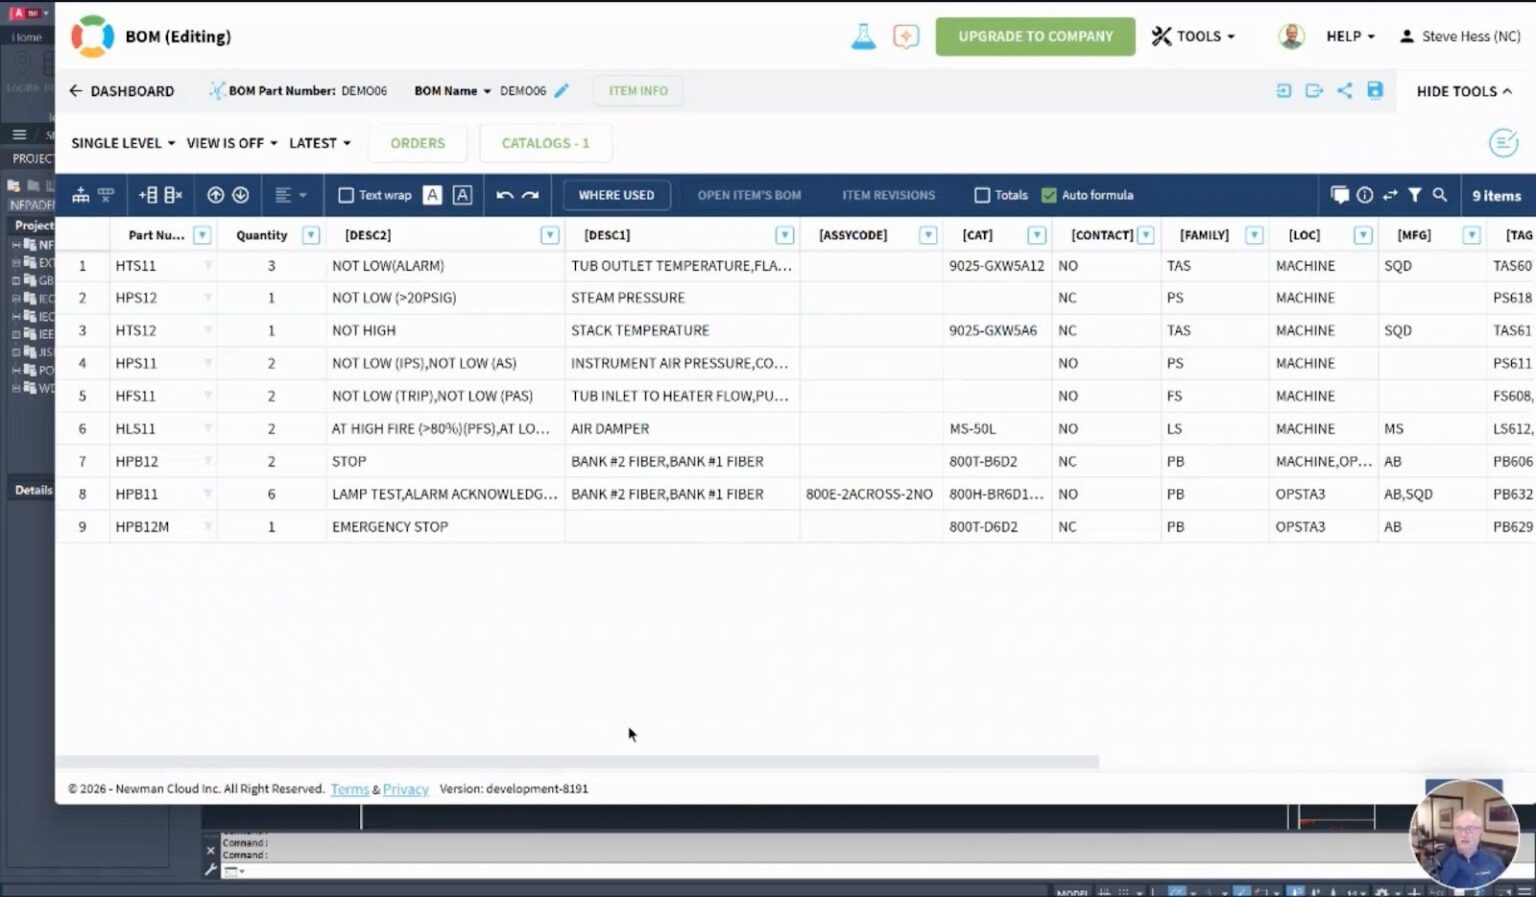Open the [CAT] column filter dropdown

click(x=1037, y=235)
